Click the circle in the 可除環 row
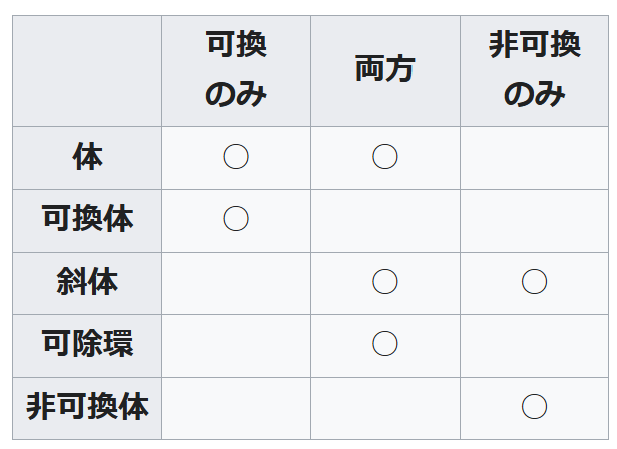Image resolution: width=617 pixels, height=449 pixels. 385,345
